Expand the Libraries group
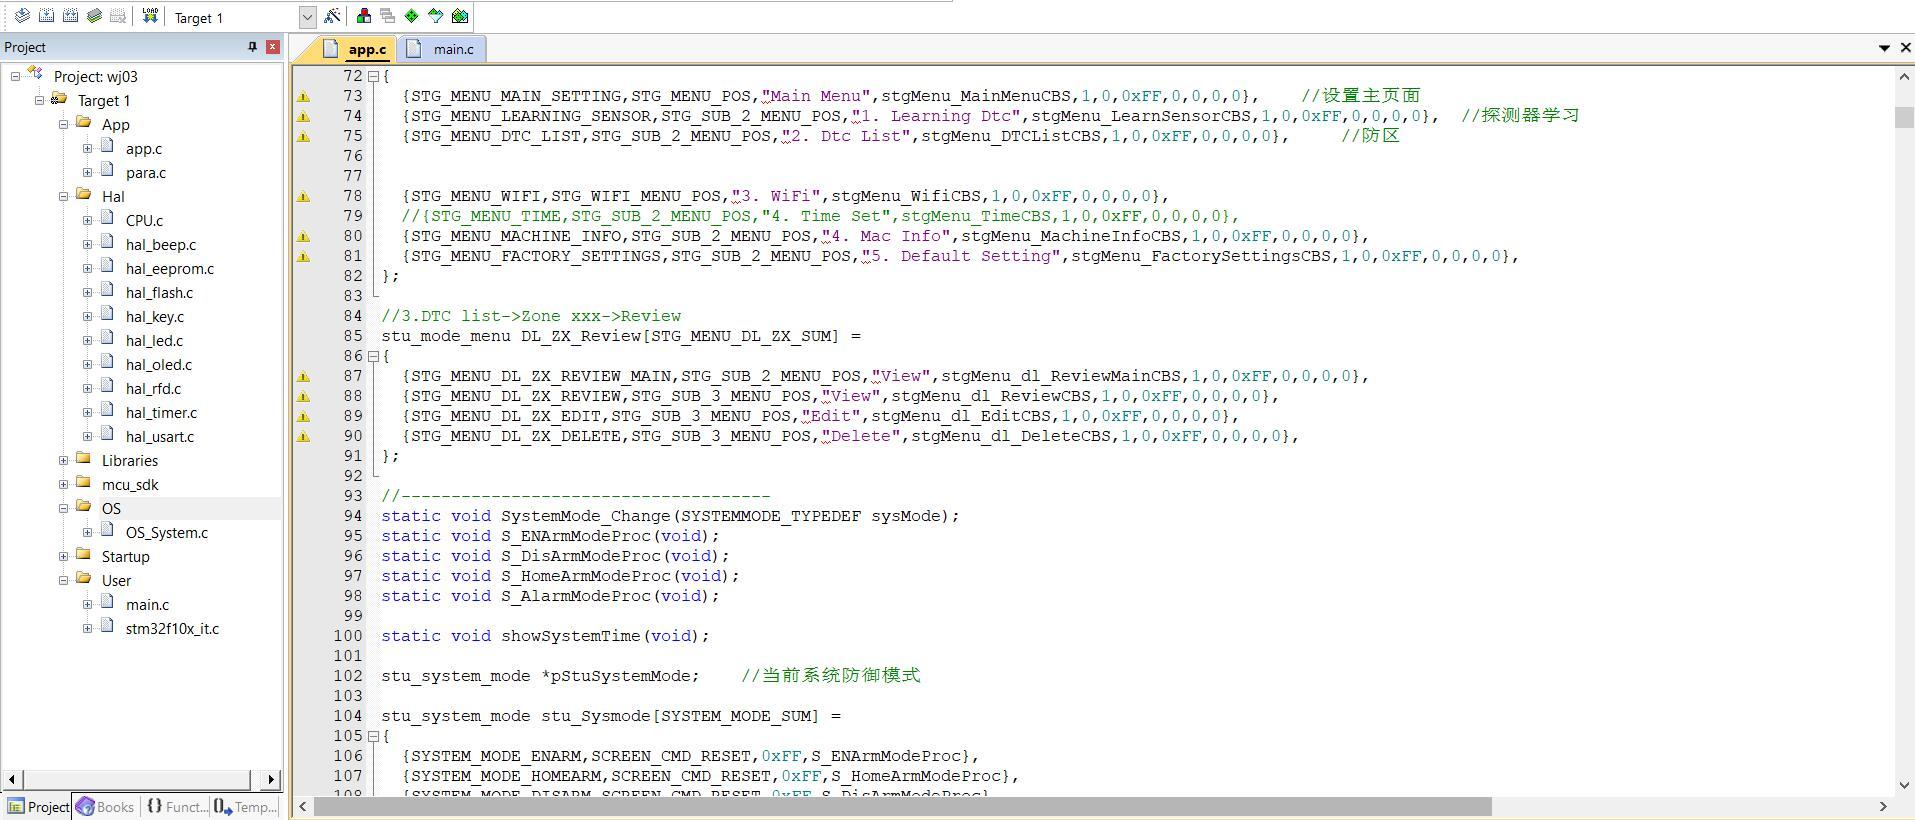This screenshot has width=1915, height=820. click(63, 460)
